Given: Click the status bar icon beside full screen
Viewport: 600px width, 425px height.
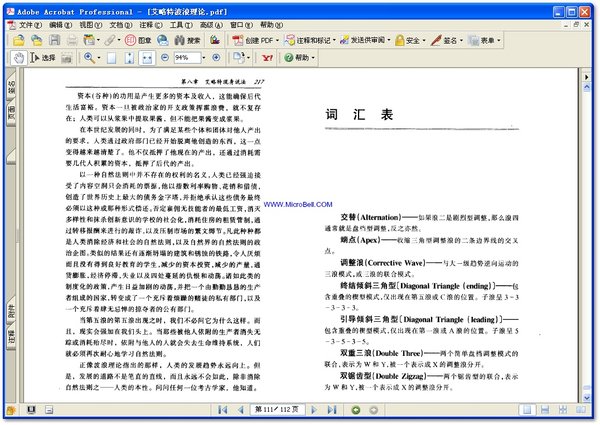Looking at the screenshot, I should [49, 410].
